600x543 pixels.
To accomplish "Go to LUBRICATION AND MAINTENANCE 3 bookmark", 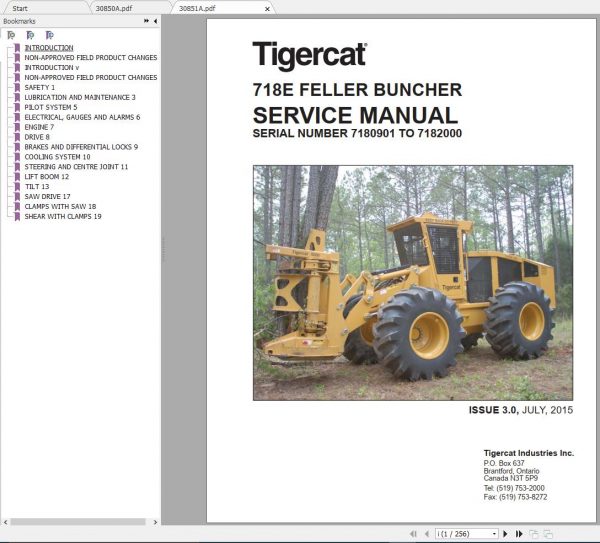I will click(80, 97).
